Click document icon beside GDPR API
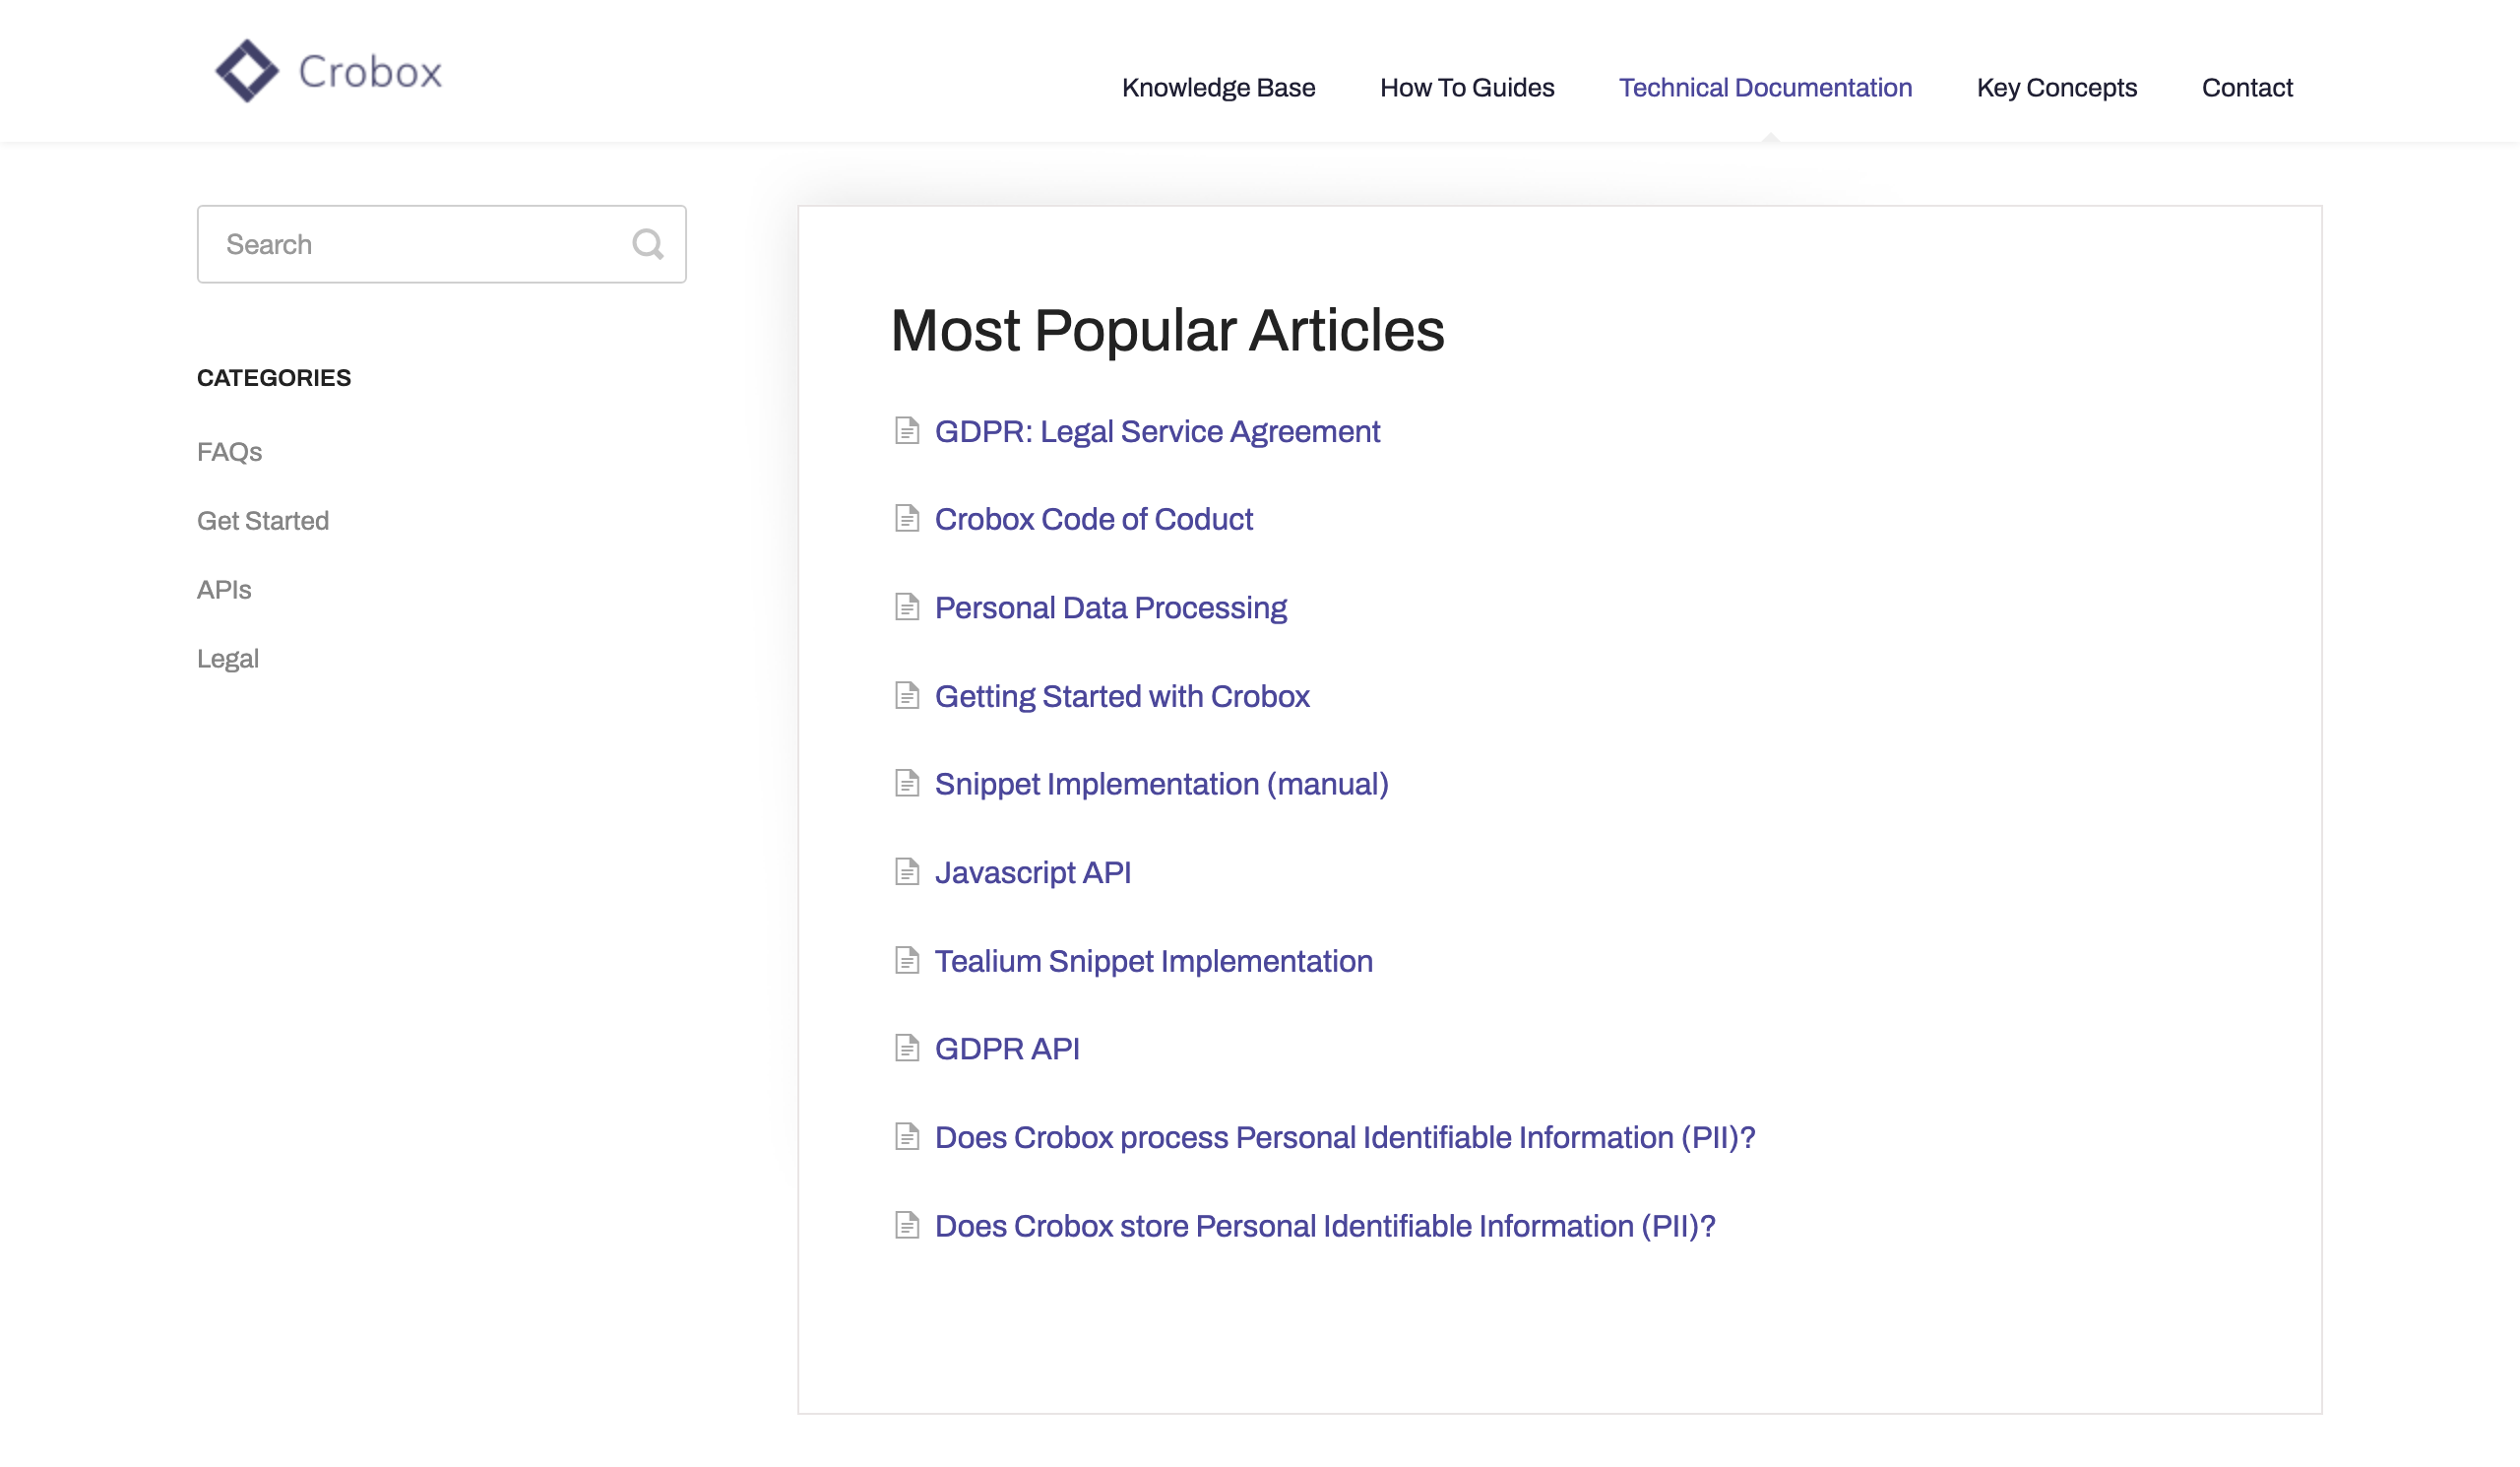Viewport: 2520px width, 1467px height. point(906,1049)
